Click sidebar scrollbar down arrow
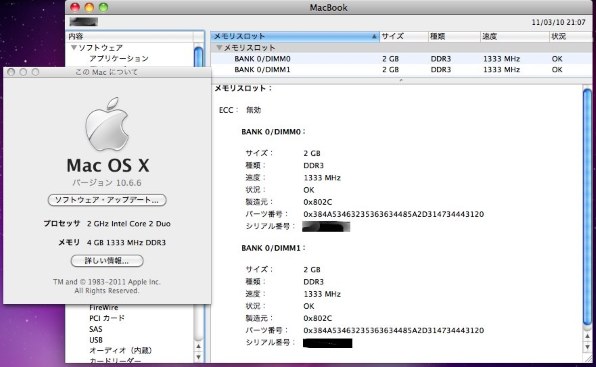The height and width of the screenshot is (367, 596). [x=198, y=357]
